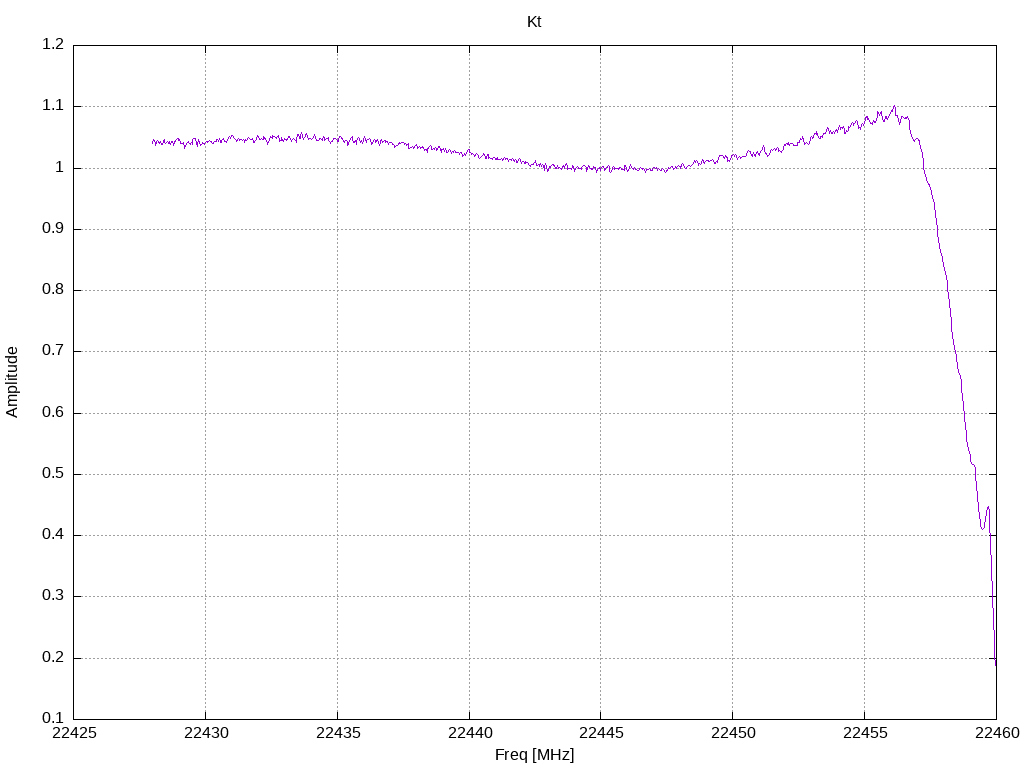
Task: Click the y-axis tick label "1"
Action: pos(59,167)
